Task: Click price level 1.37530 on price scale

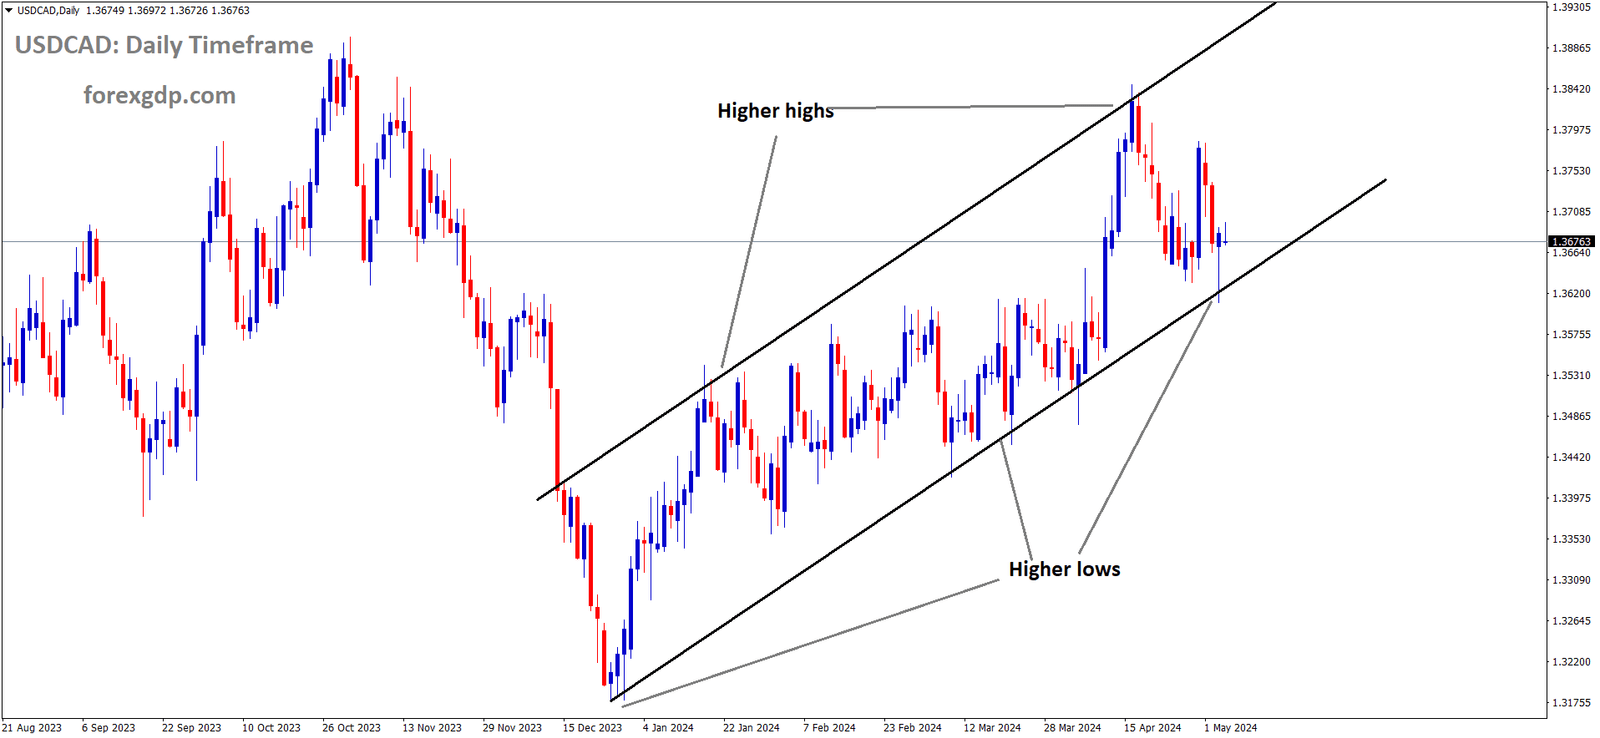Action: (1571, 171)
